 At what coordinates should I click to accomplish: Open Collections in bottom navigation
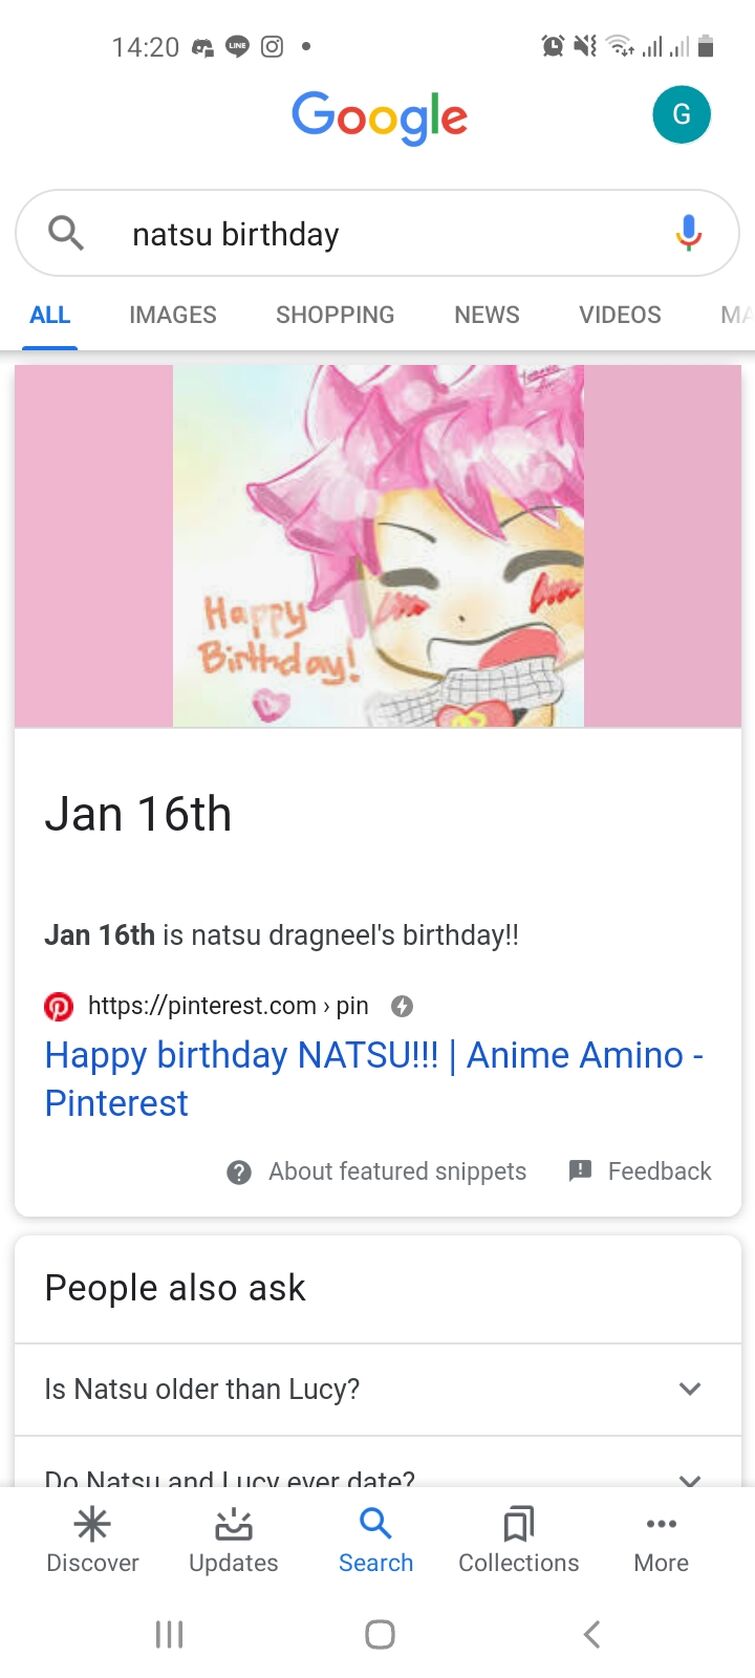(518, 1540)
